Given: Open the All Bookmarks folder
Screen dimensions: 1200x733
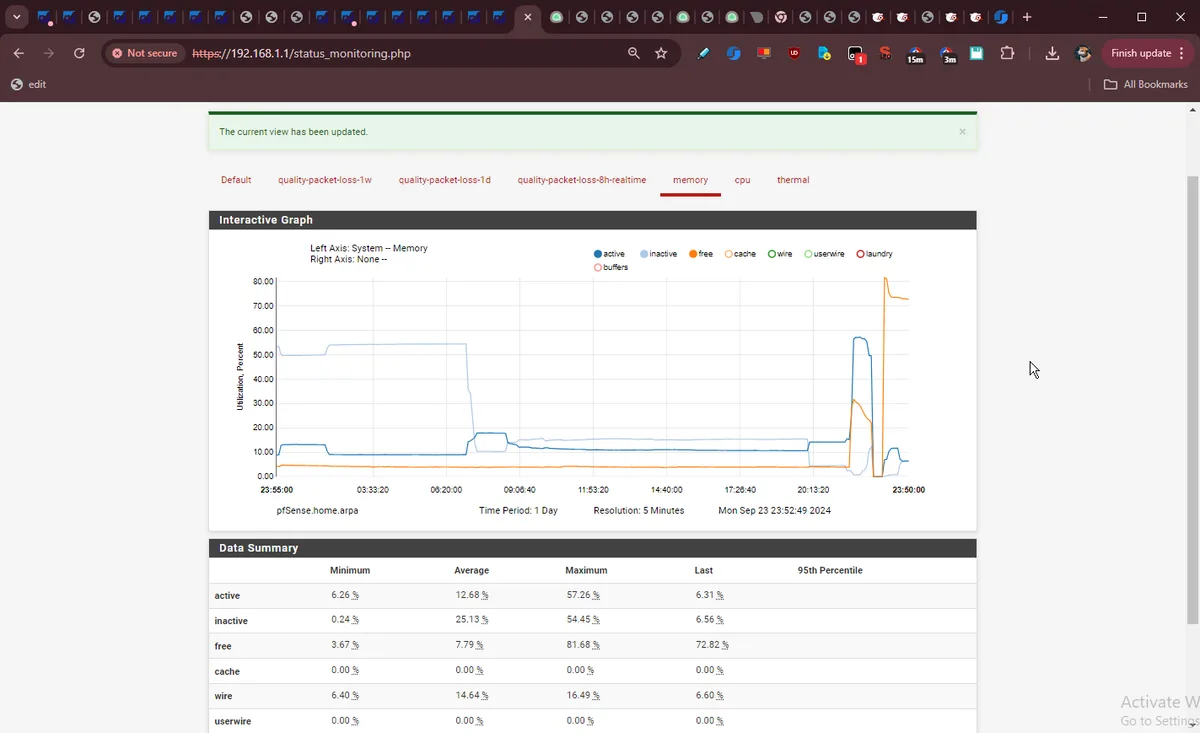Looking at the screenshot, I should pyautogui.click(x=1146, y=84).
